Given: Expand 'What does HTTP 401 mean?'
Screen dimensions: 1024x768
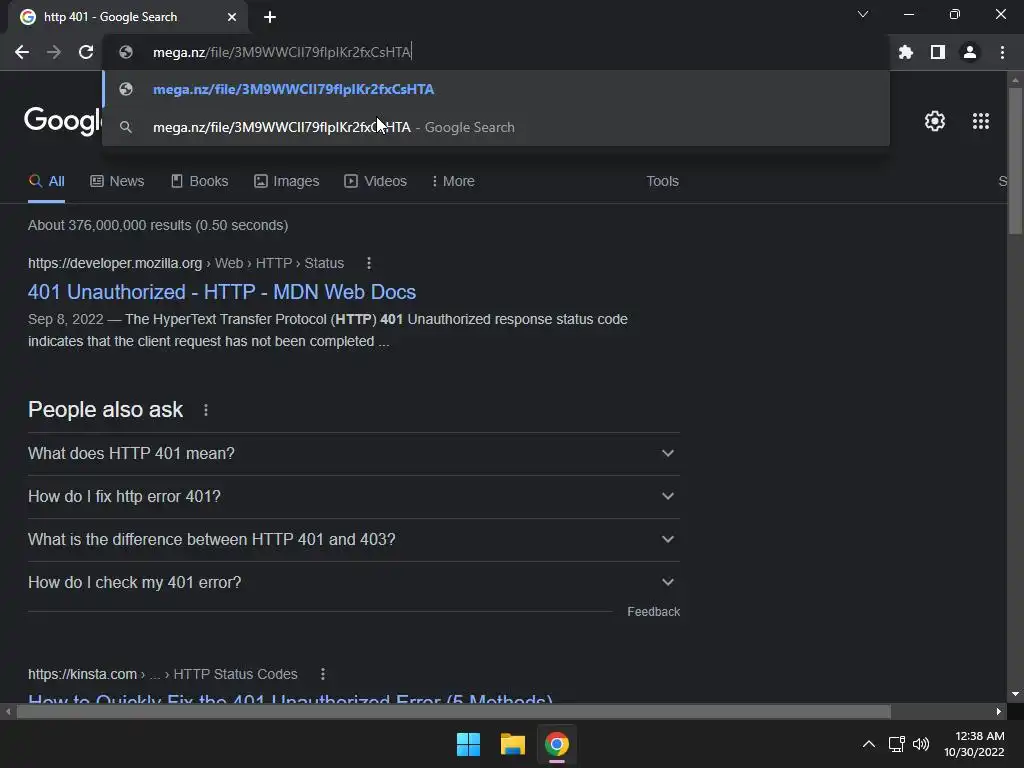Looking at the screenshot, I should [354, 453].
